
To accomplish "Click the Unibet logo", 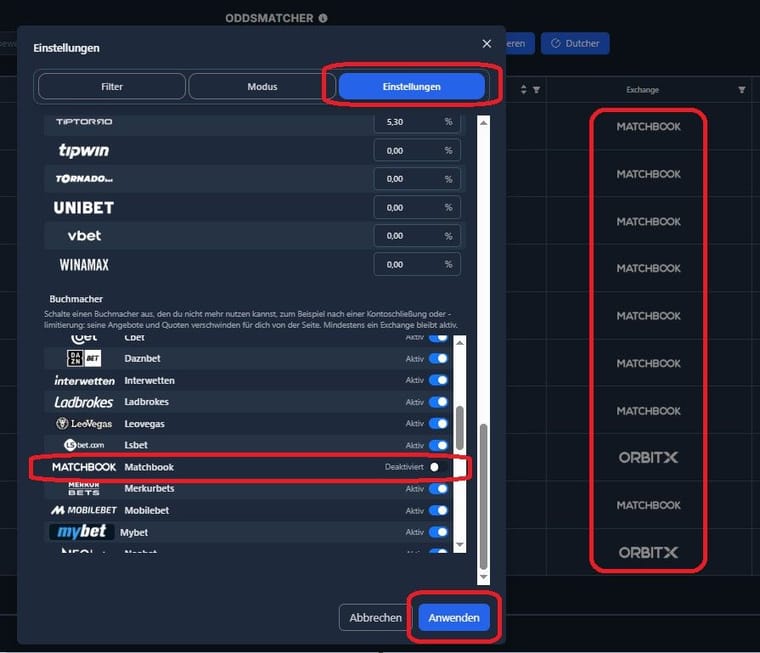I will (x=84, y=207).
